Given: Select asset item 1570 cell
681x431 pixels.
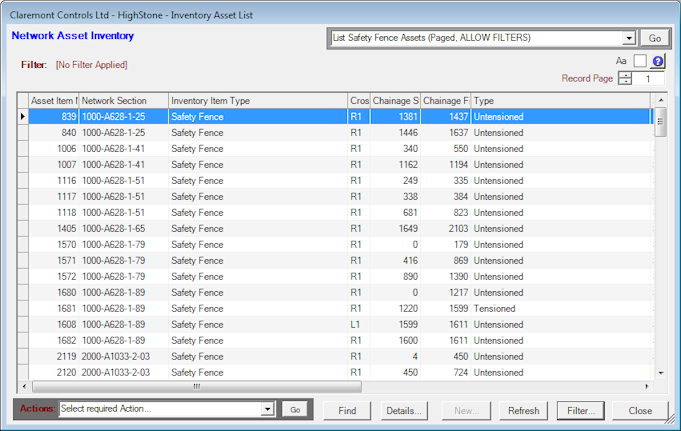Looking at the screenshot, I should click(x=54, y=245).
